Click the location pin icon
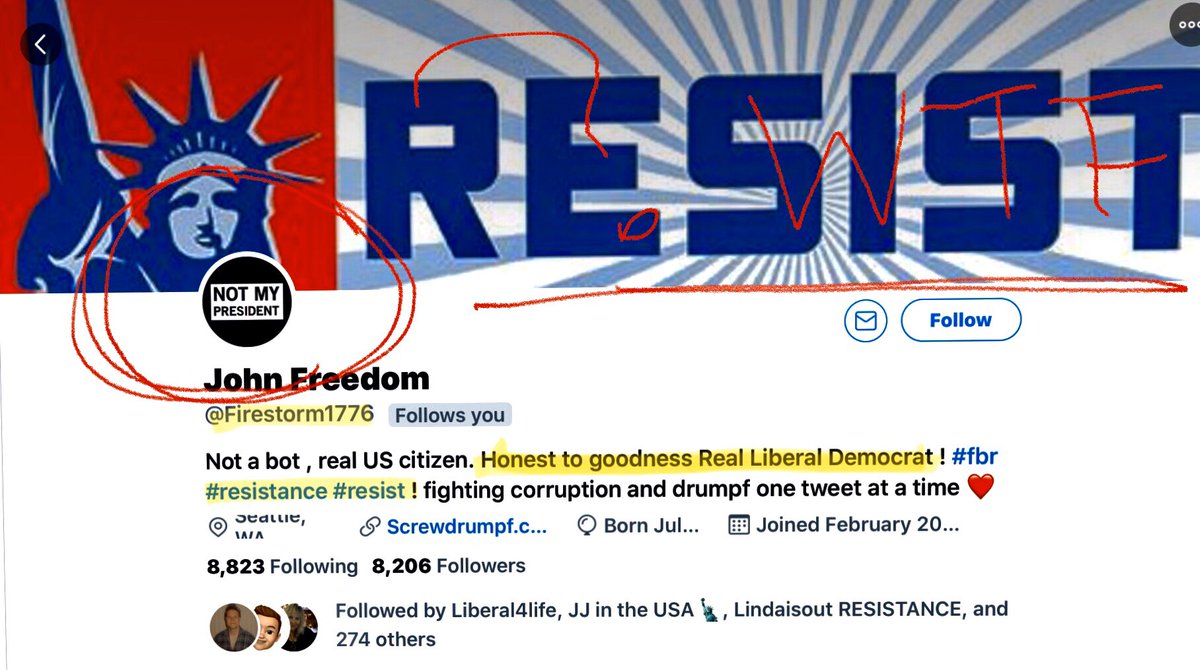 (217, 526)
